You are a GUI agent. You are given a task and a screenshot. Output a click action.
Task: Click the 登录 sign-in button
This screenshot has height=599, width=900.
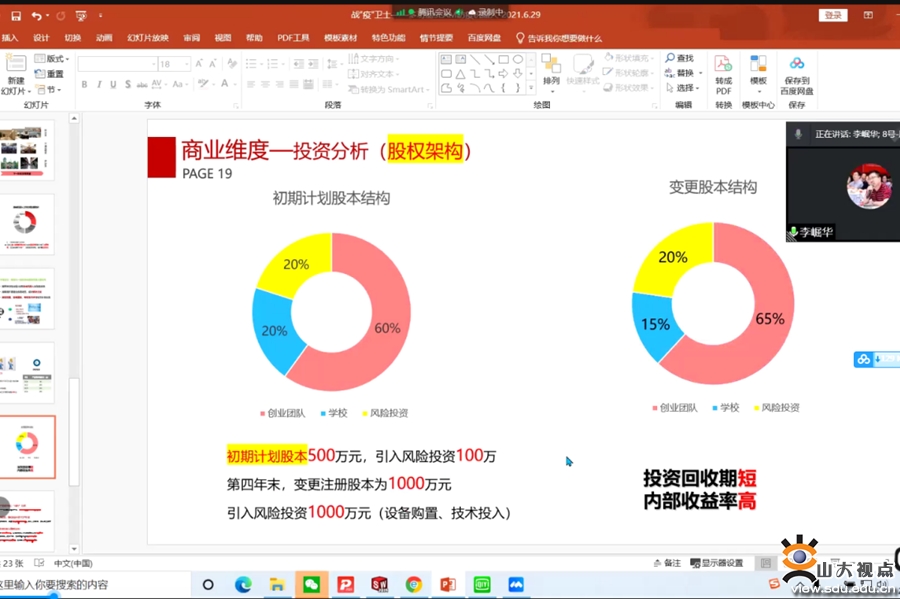tap(832, 15)
